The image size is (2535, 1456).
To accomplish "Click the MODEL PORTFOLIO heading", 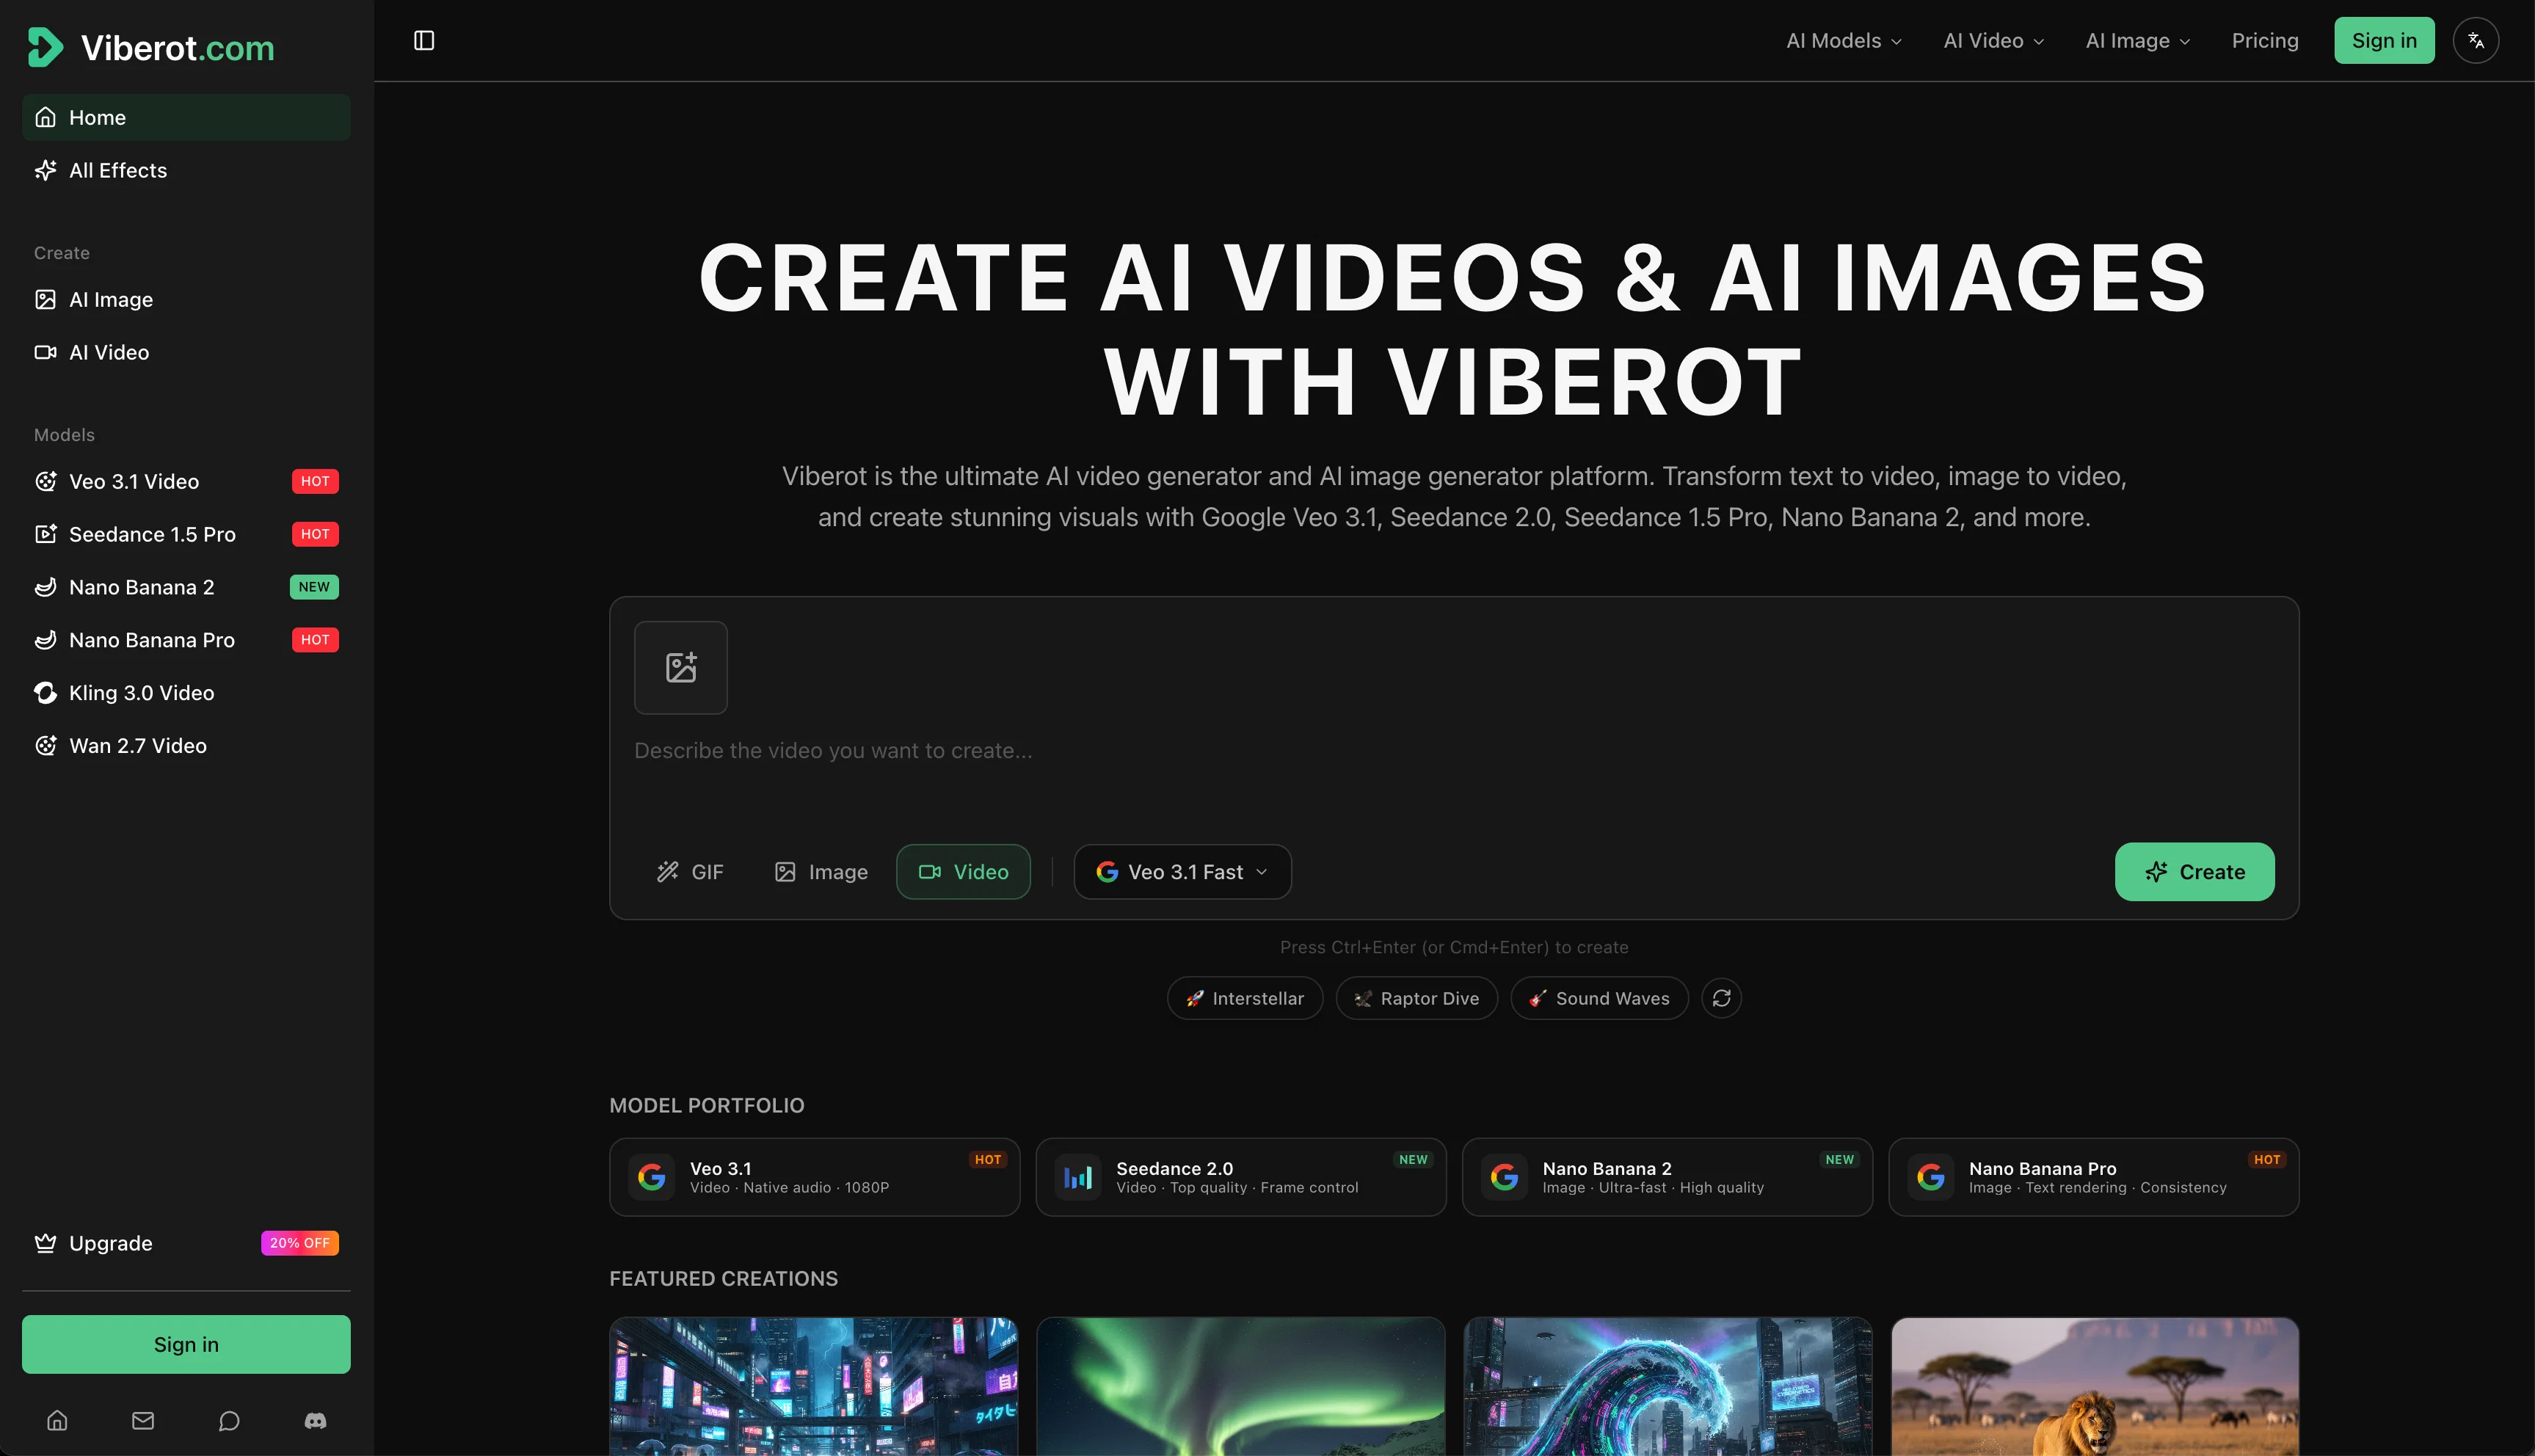I will 707,1105.
